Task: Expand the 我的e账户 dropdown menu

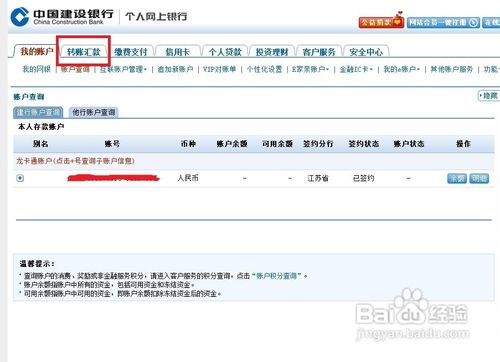Action: tap(402, 69)
